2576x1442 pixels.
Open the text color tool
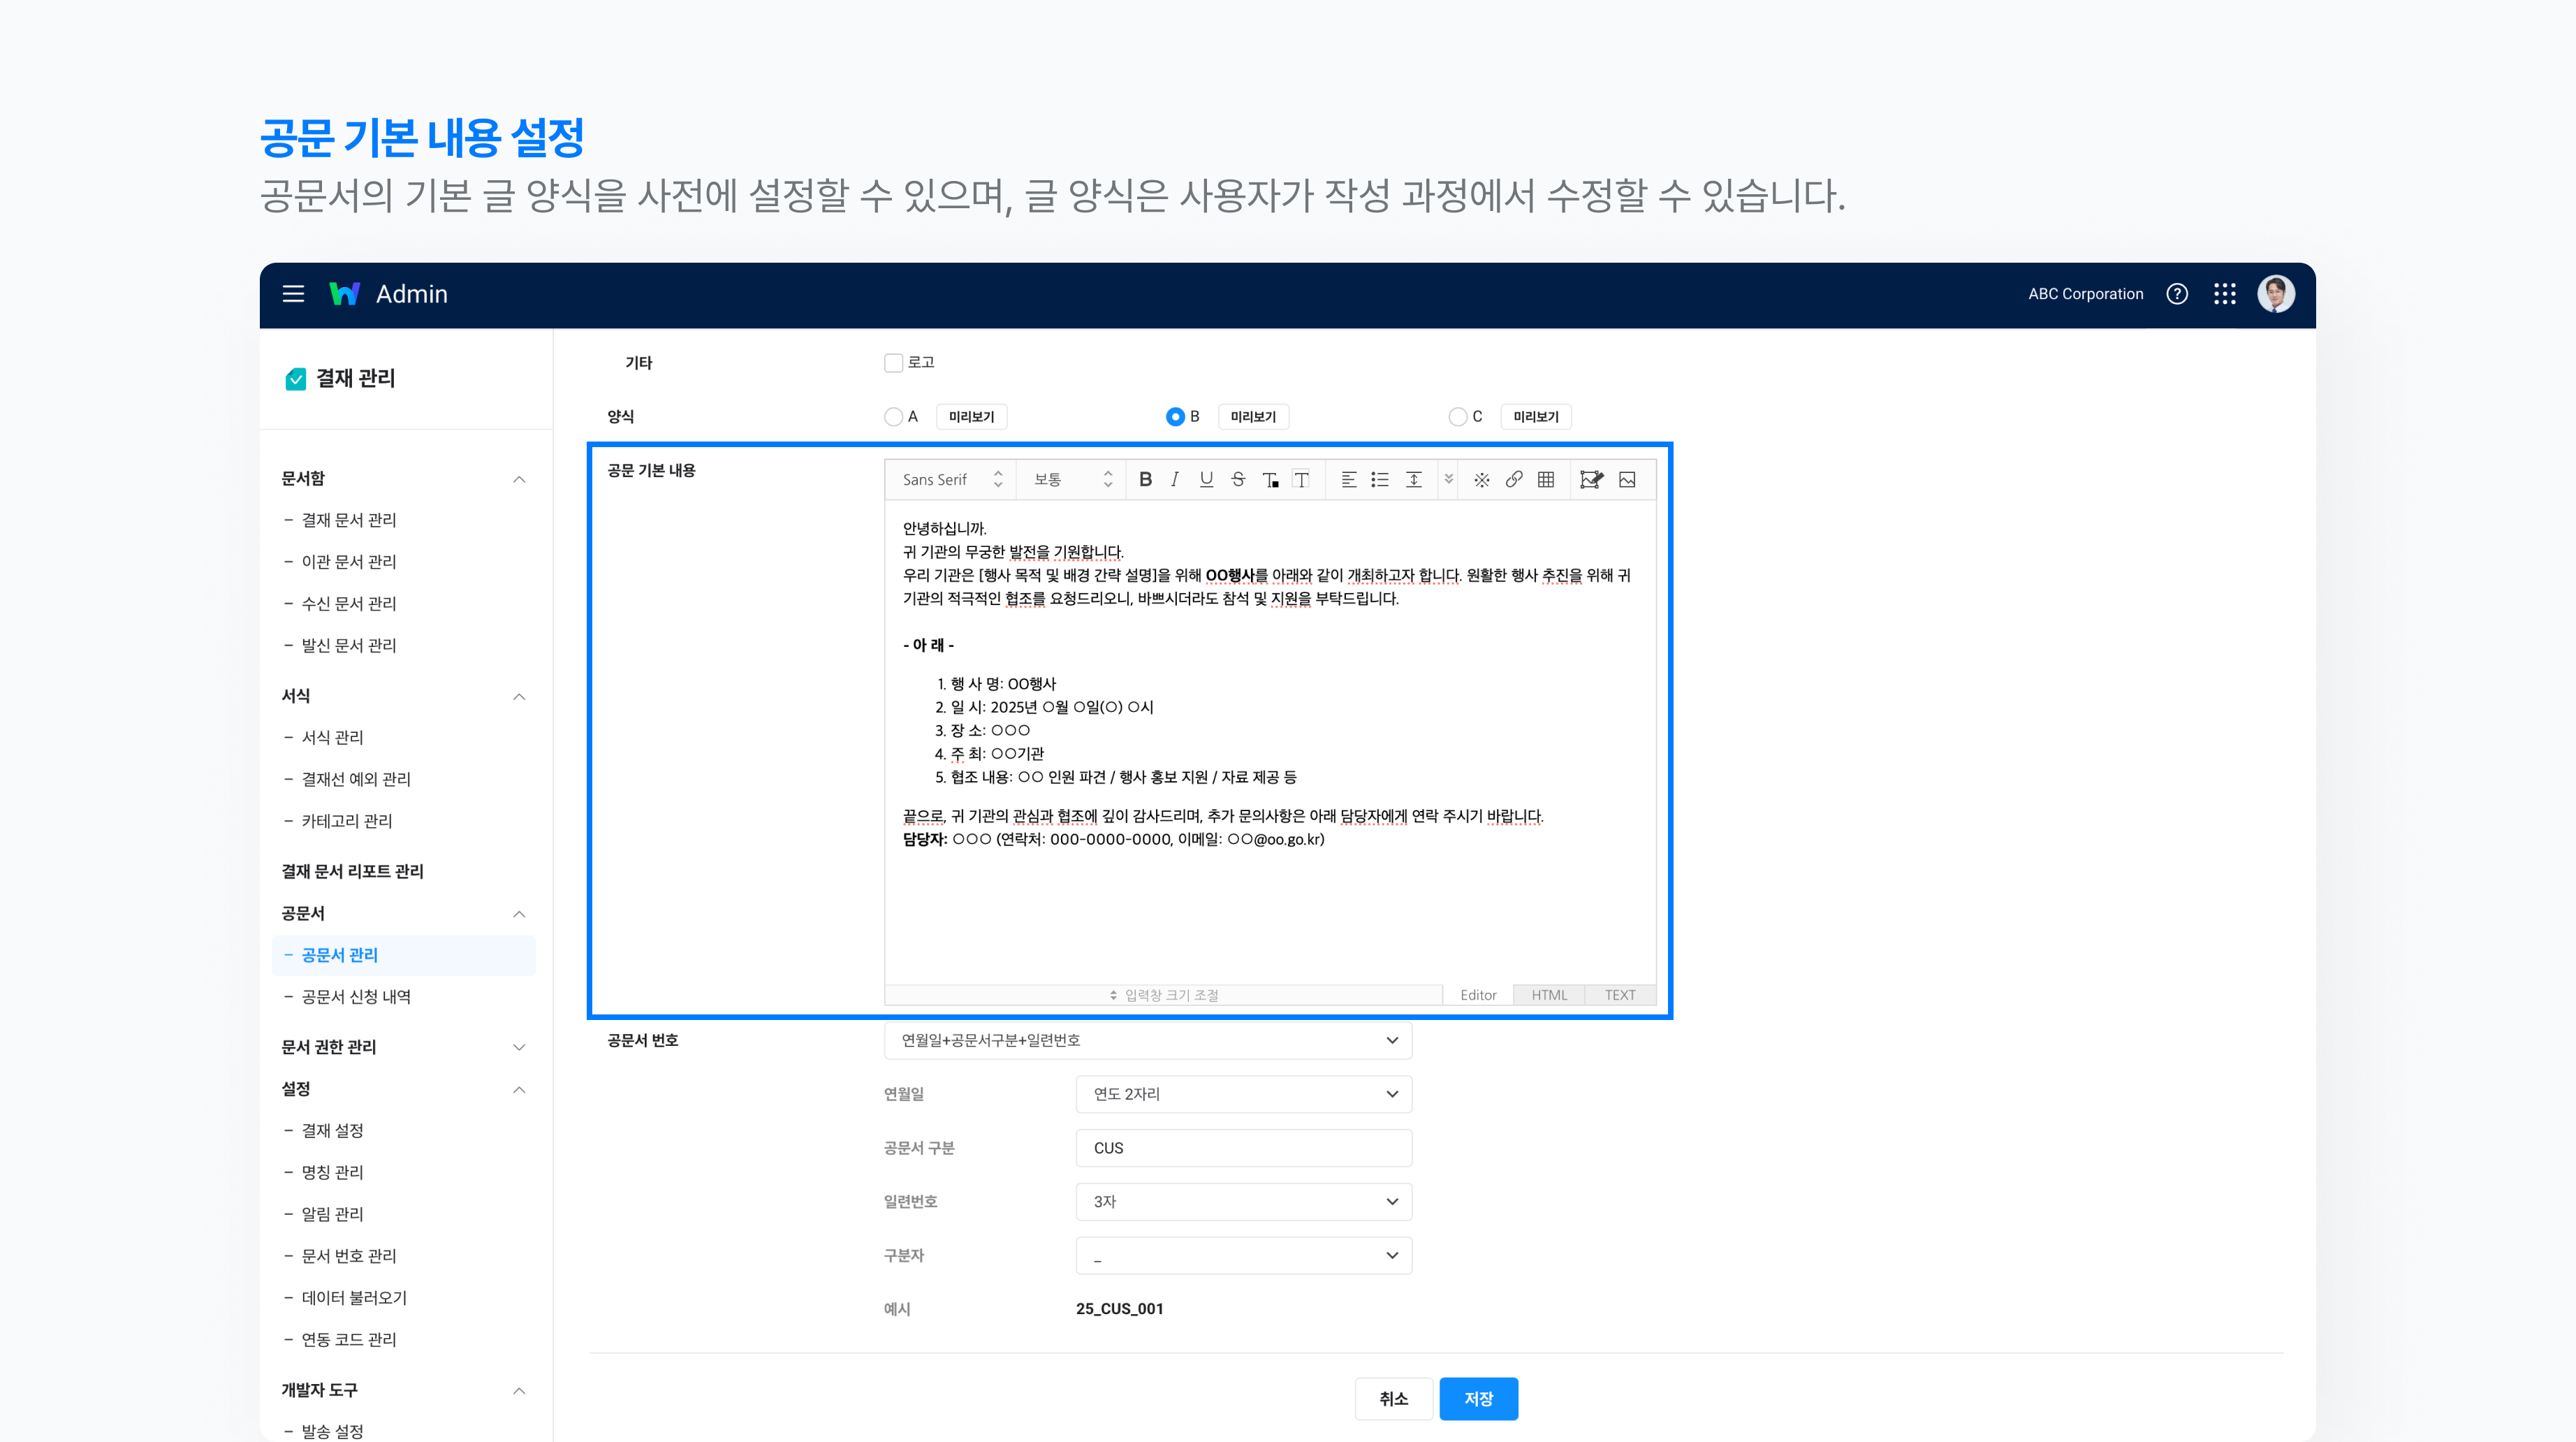[1270, 480]
